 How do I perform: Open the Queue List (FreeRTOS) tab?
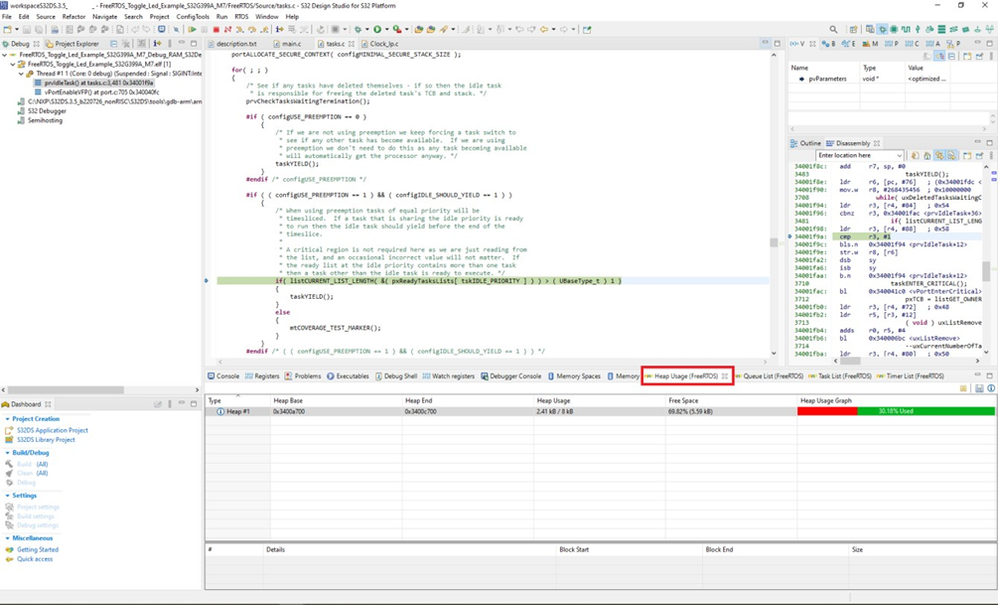[769, 376]
